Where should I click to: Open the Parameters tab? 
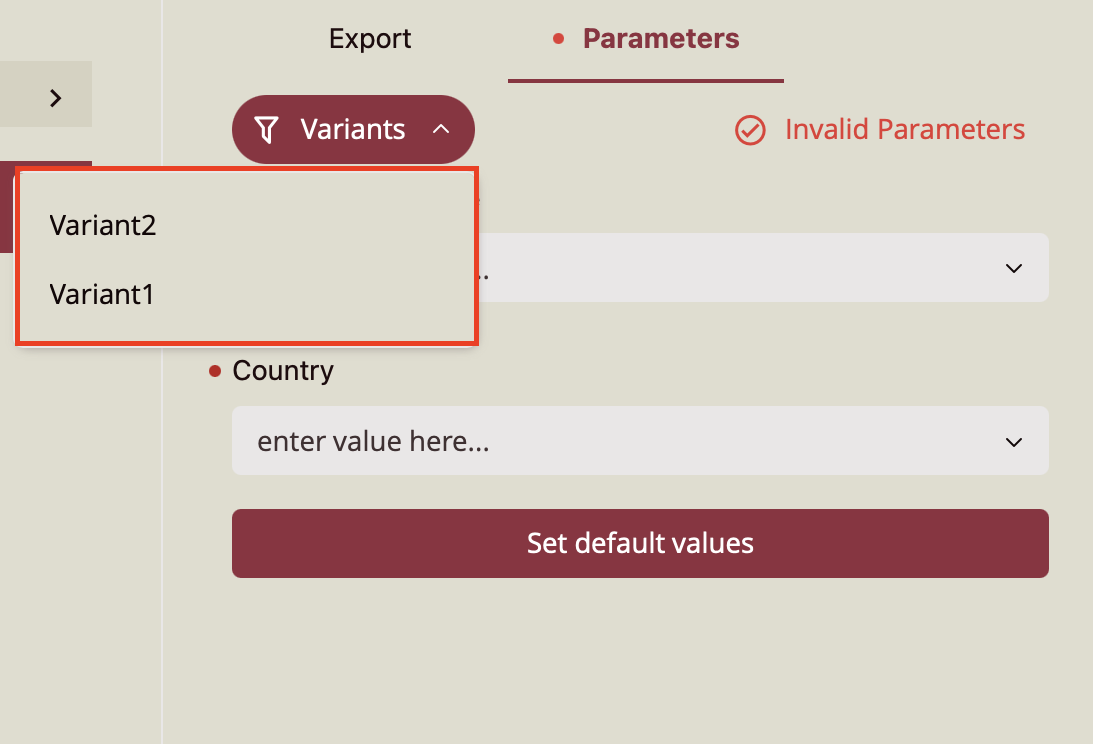660,39
